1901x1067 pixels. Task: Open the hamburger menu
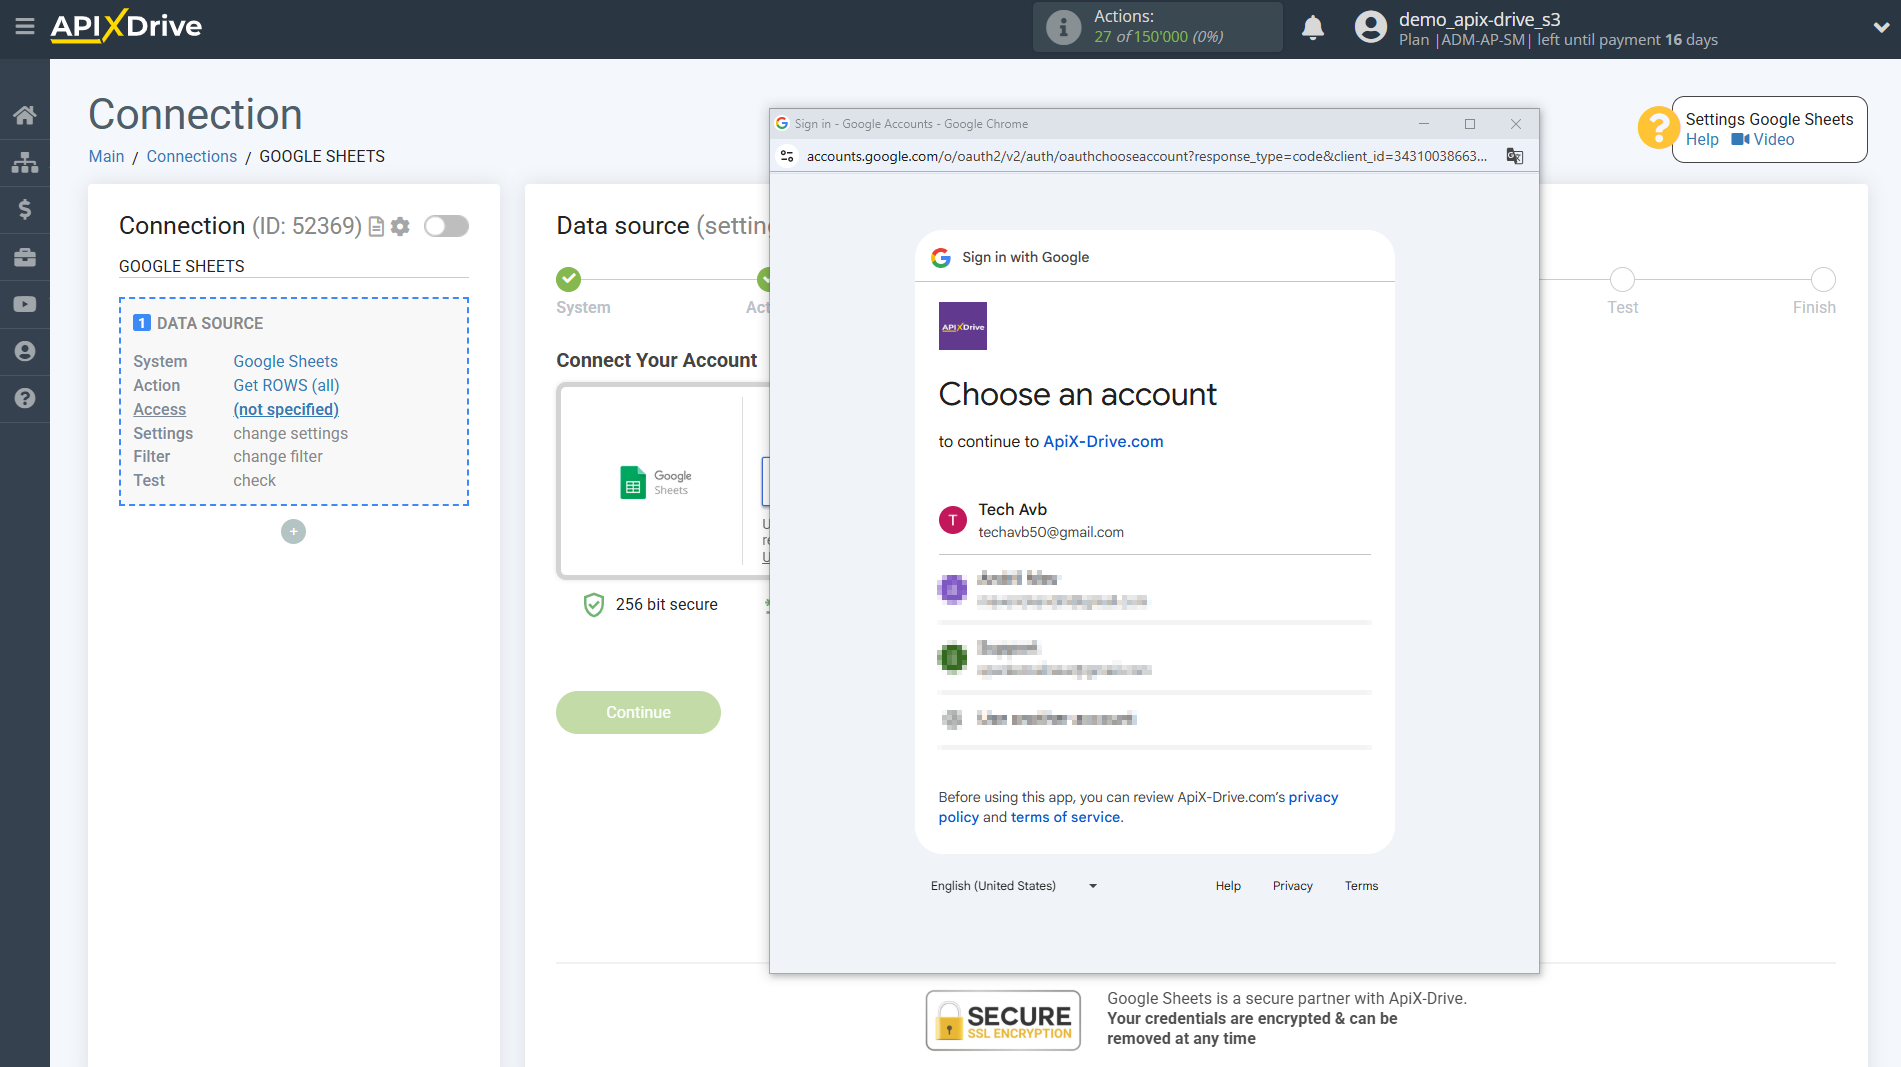(25, 27)
